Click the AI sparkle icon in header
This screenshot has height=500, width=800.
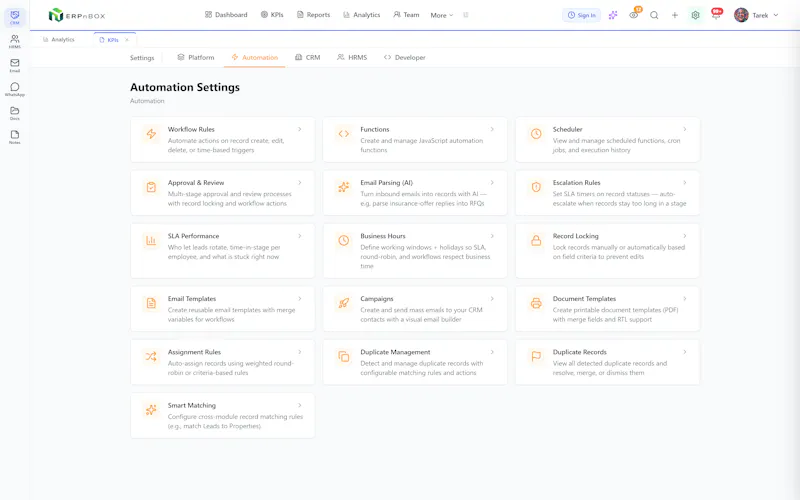pyautogui.click(x=613, y=15)
